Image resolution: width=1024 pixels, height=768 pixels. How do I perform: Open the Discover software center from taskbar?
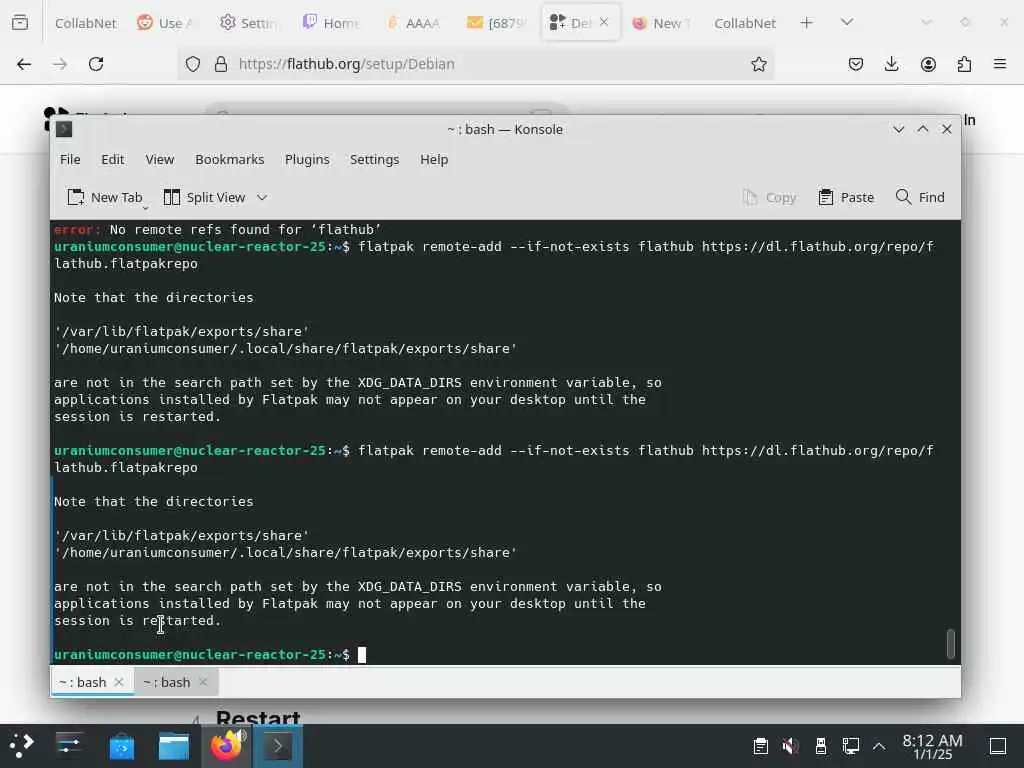[x=121, y=745]
